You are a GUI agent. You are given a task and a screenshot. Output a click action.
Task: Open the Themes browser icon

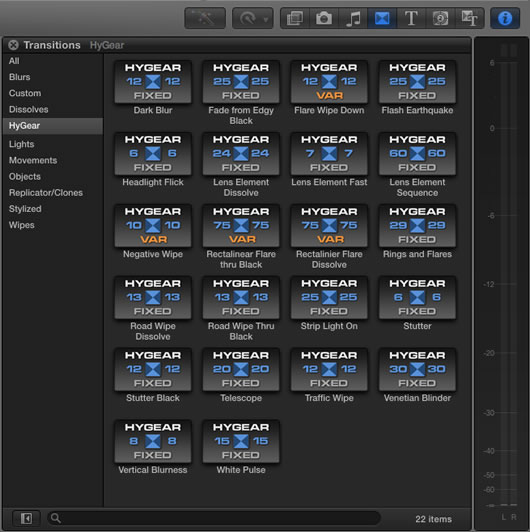(x=470, y=18)
